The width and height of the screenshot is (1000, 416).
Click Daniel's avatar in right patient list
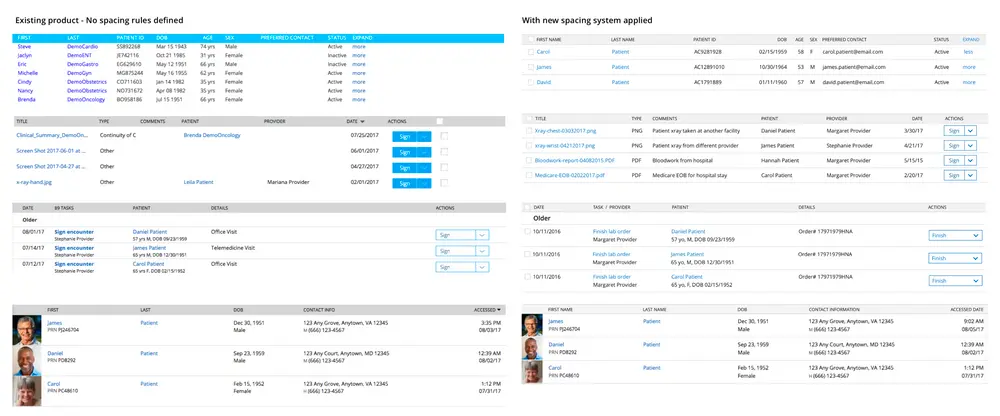(x=532, y=349)
